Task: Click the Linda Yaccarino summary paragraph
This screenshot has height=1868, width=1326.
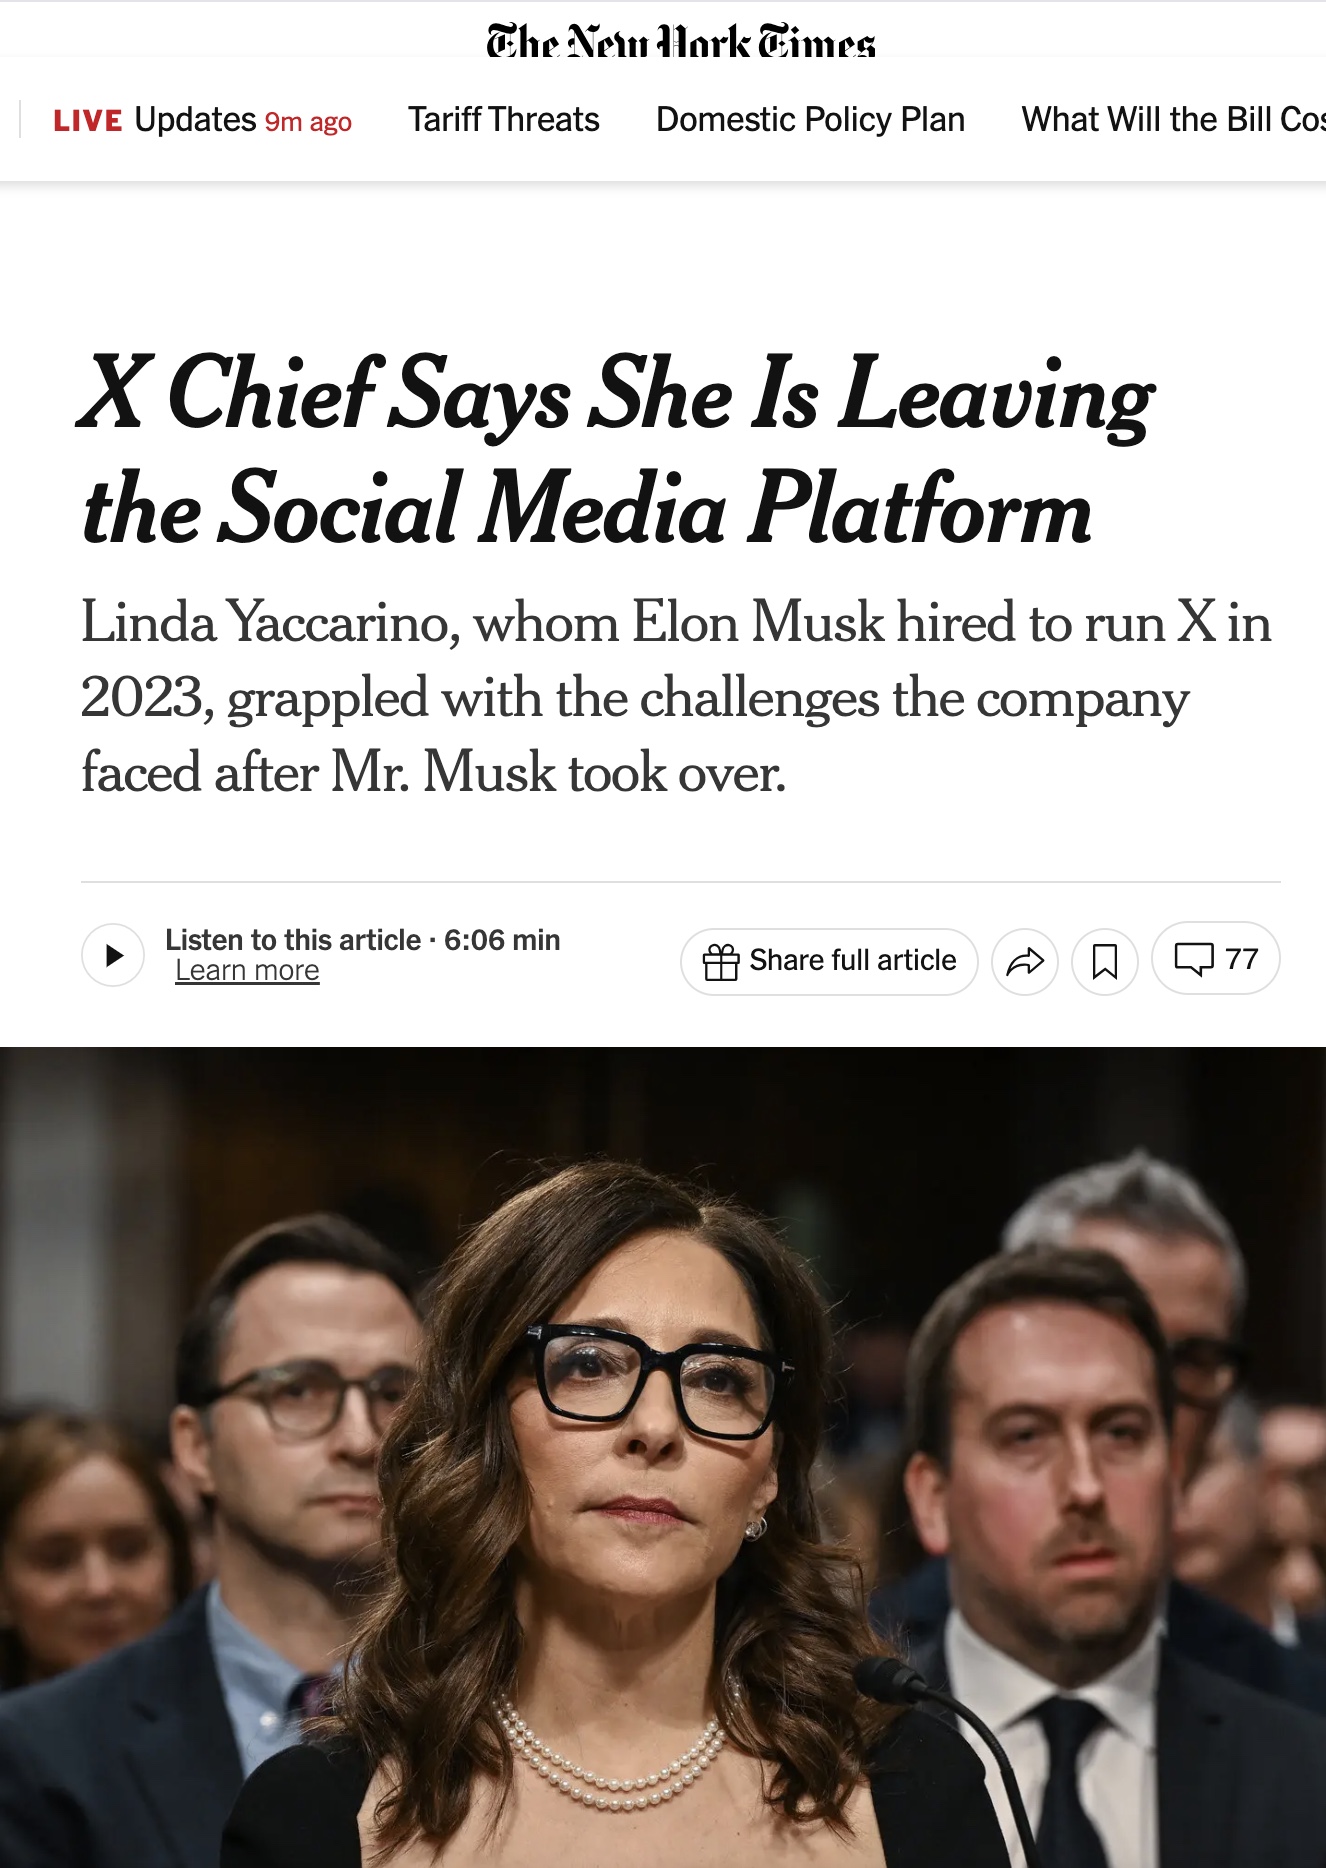Action: [676, 697]
